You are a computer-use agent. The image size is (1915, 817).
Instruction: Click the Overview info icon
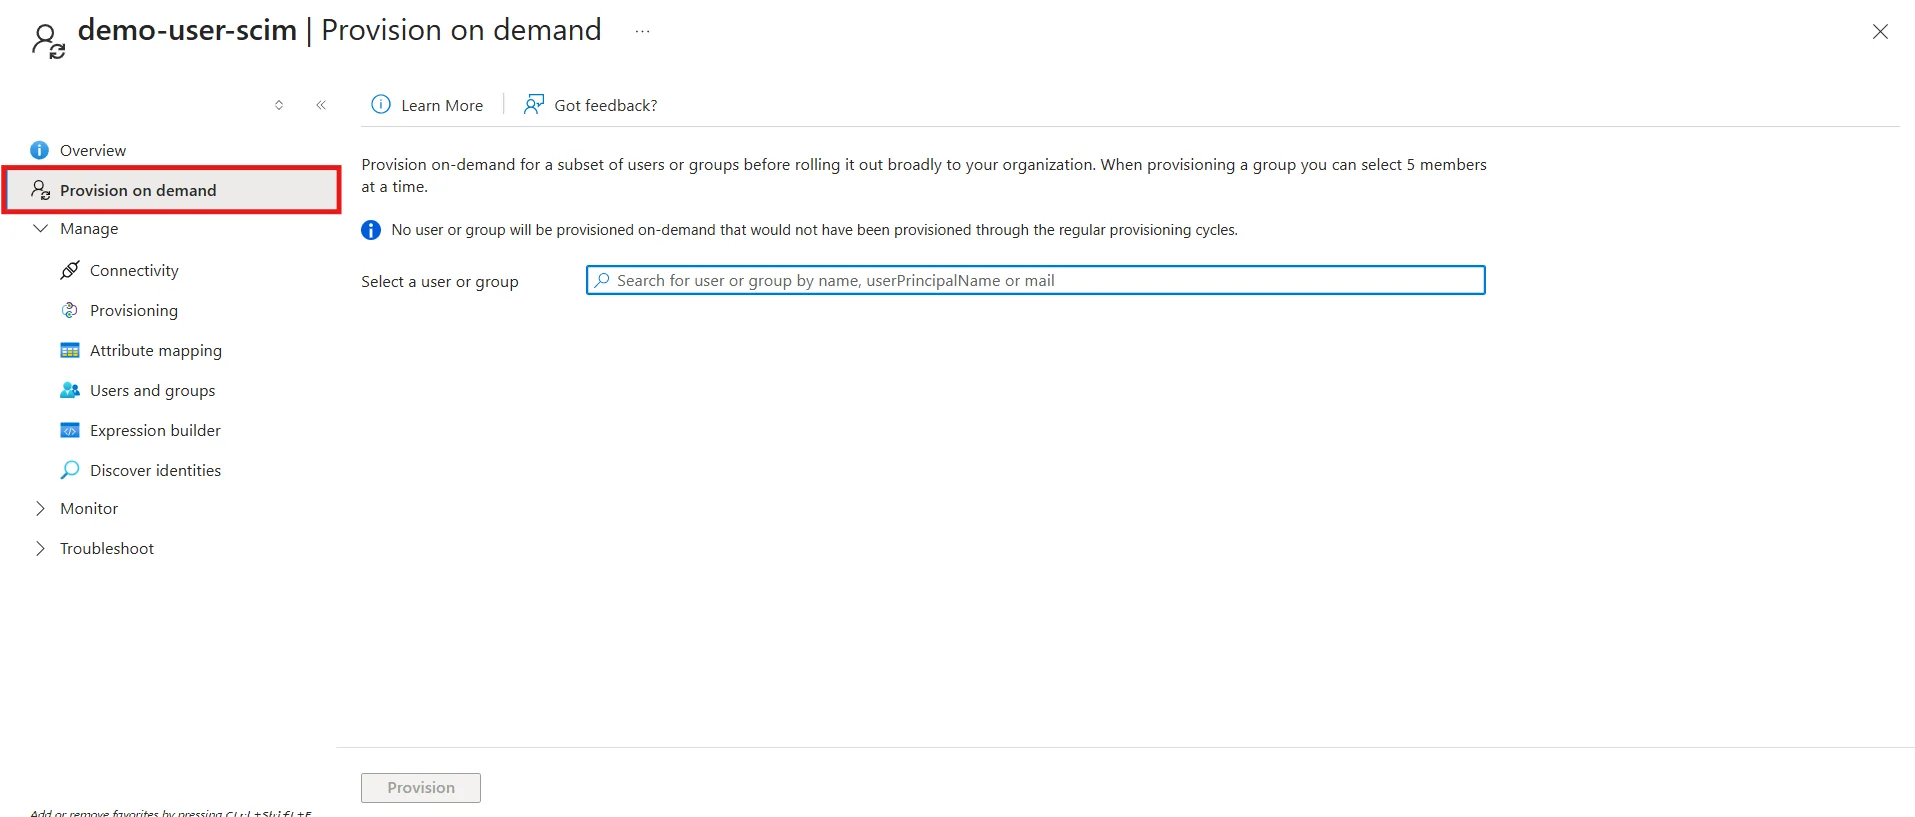(x=39, y=150)
